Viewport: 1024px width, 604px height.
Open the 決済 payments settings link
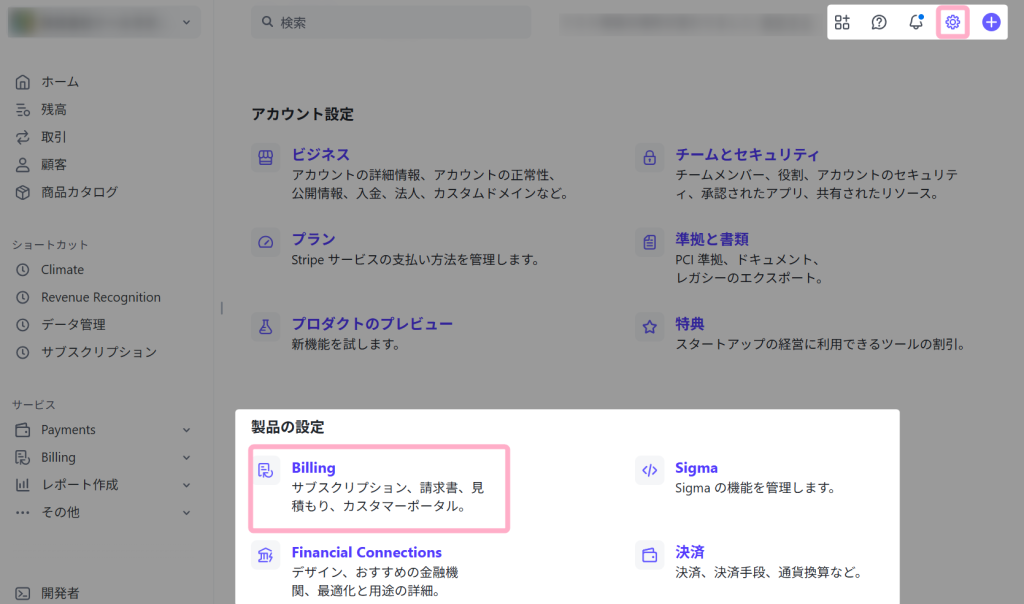[x=690, y=552]
